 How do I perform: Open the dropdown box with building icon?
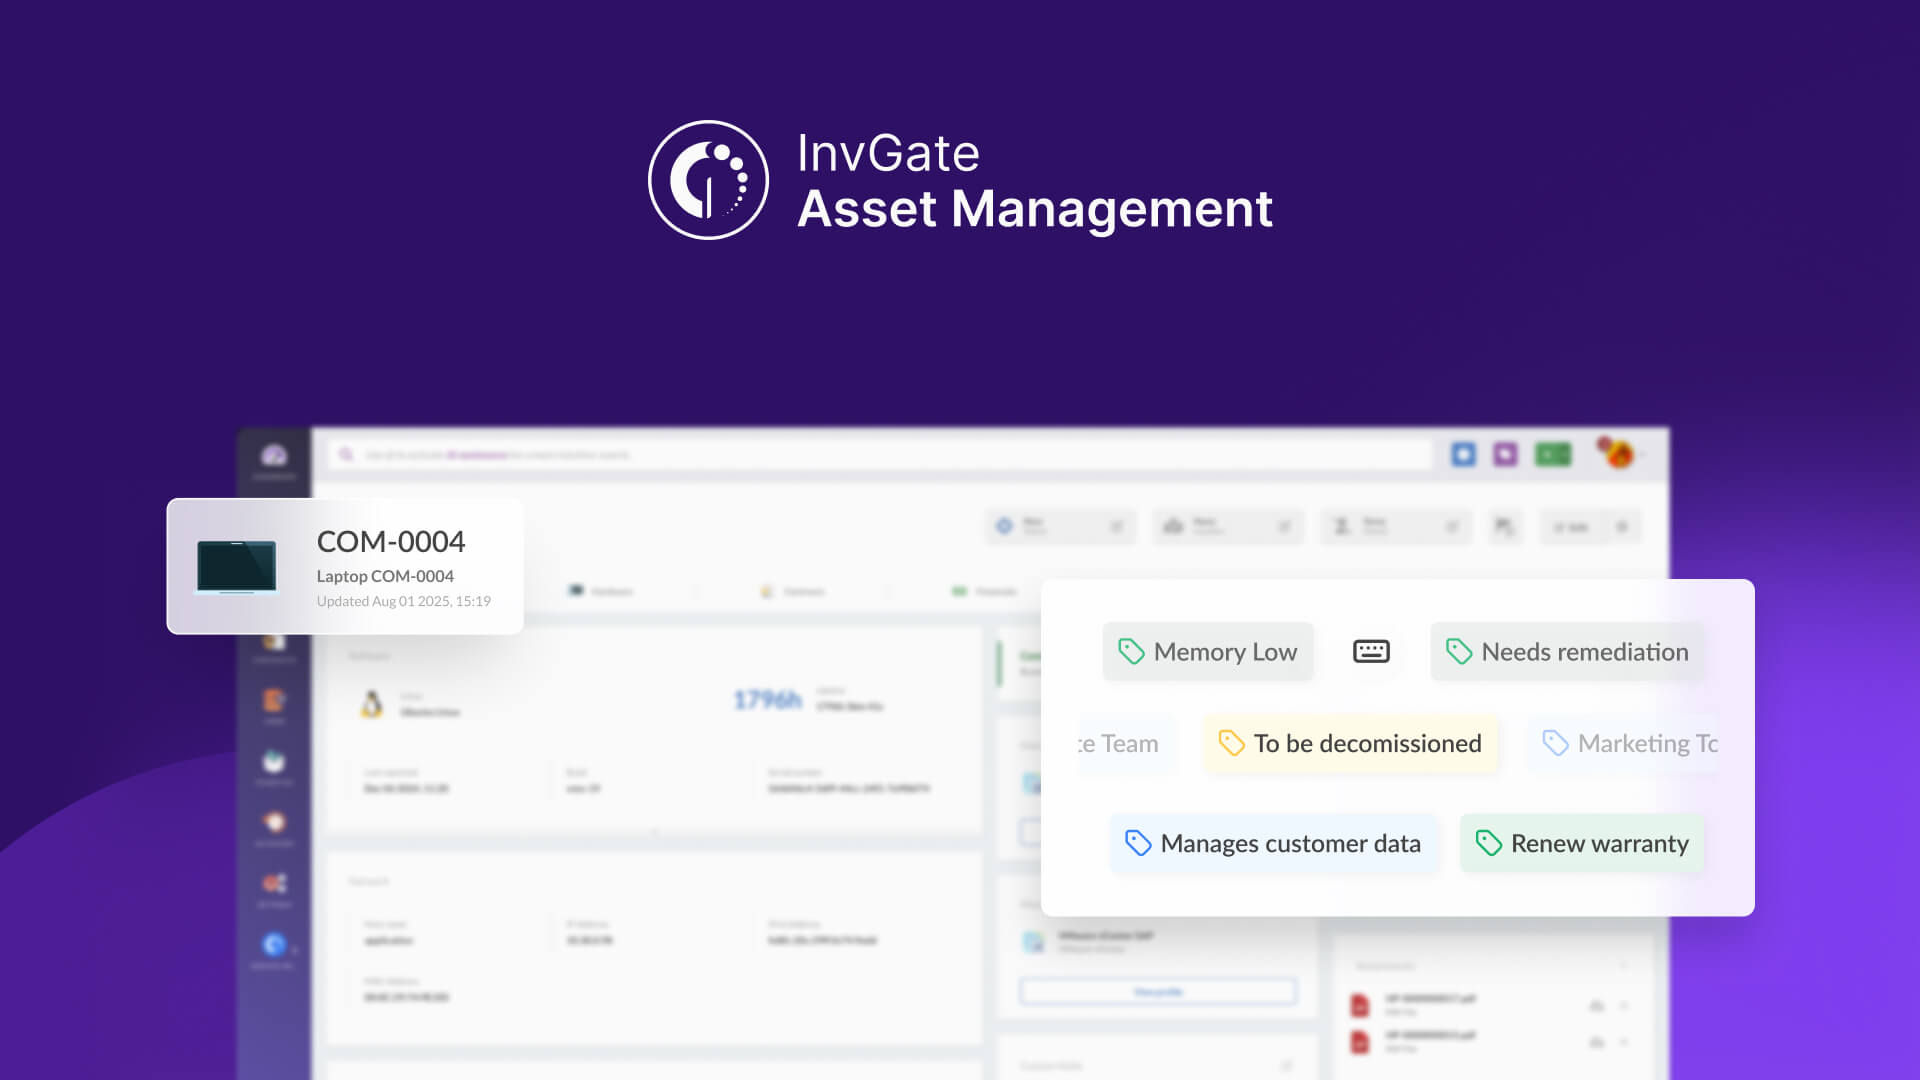click(1229, 526)
